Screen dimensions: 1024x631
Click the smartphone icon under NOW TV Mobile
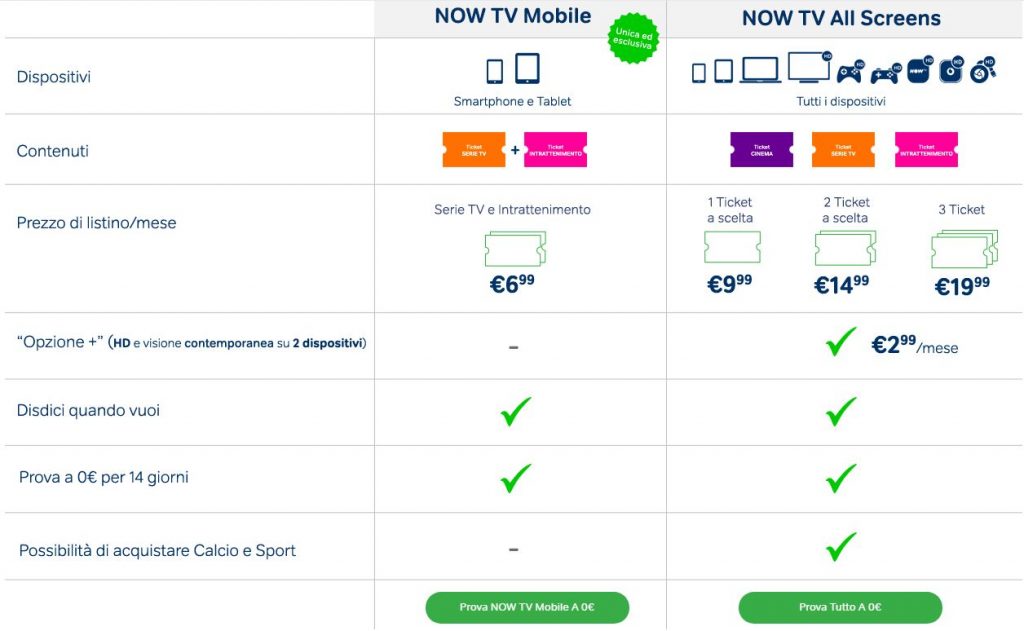(x=494, y=71)
